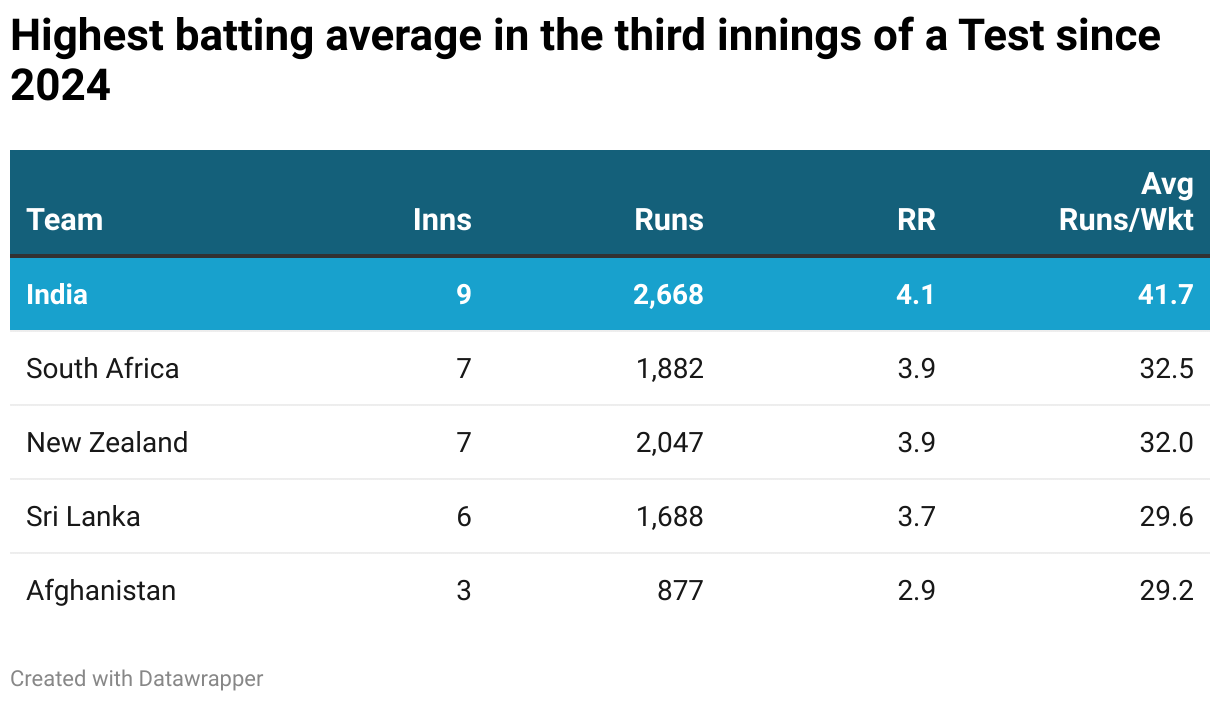Click the South Africa team cell

point(103,368)
